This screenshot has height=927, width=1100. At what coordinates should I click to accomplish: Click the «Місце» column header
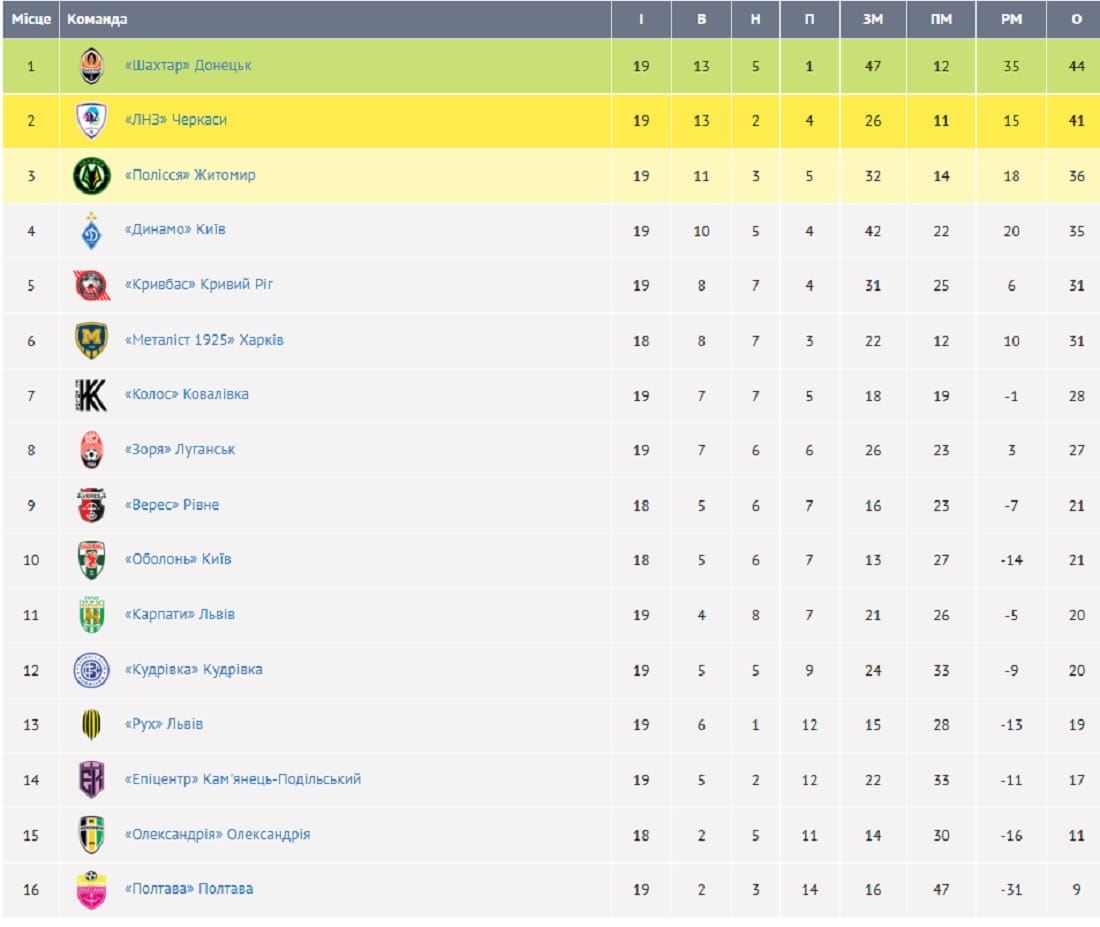coord(31,19)
